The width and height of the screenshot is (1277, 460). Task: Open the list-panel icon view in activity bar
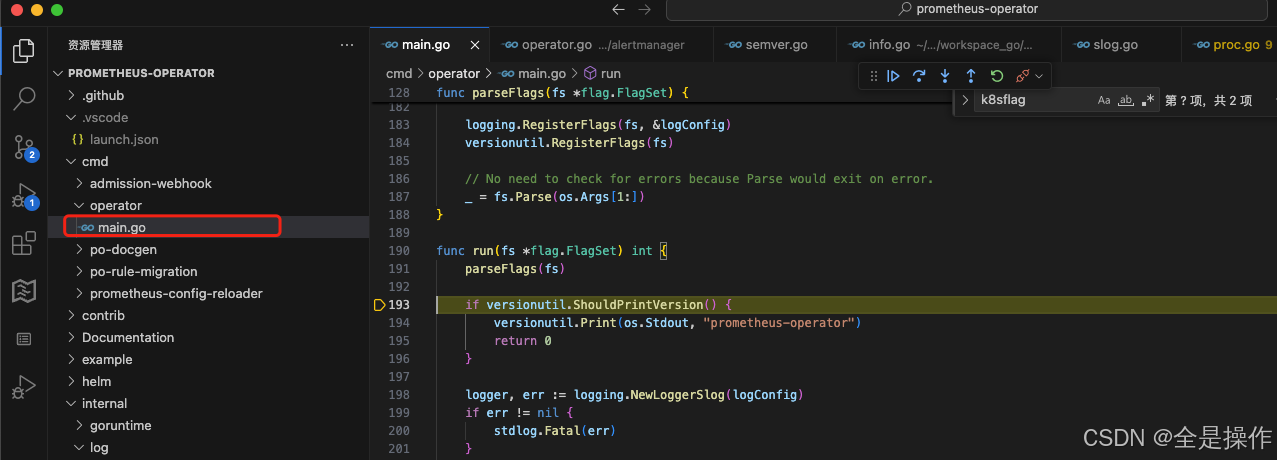point(24,339)
